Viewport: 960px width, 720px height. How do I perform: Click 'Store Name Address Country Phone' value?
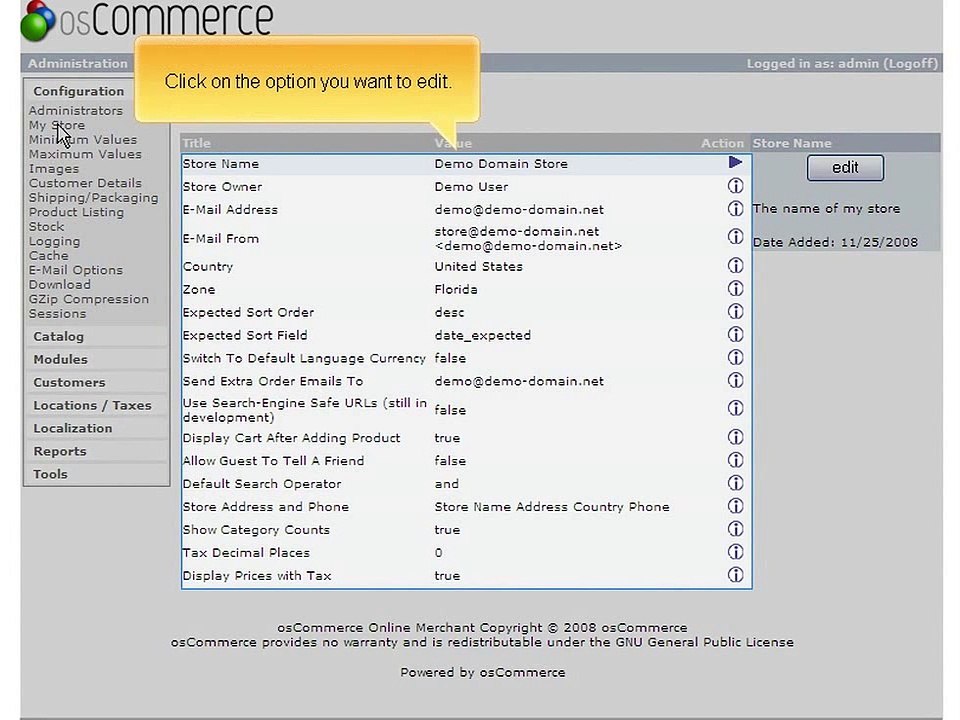pos(552,507)
